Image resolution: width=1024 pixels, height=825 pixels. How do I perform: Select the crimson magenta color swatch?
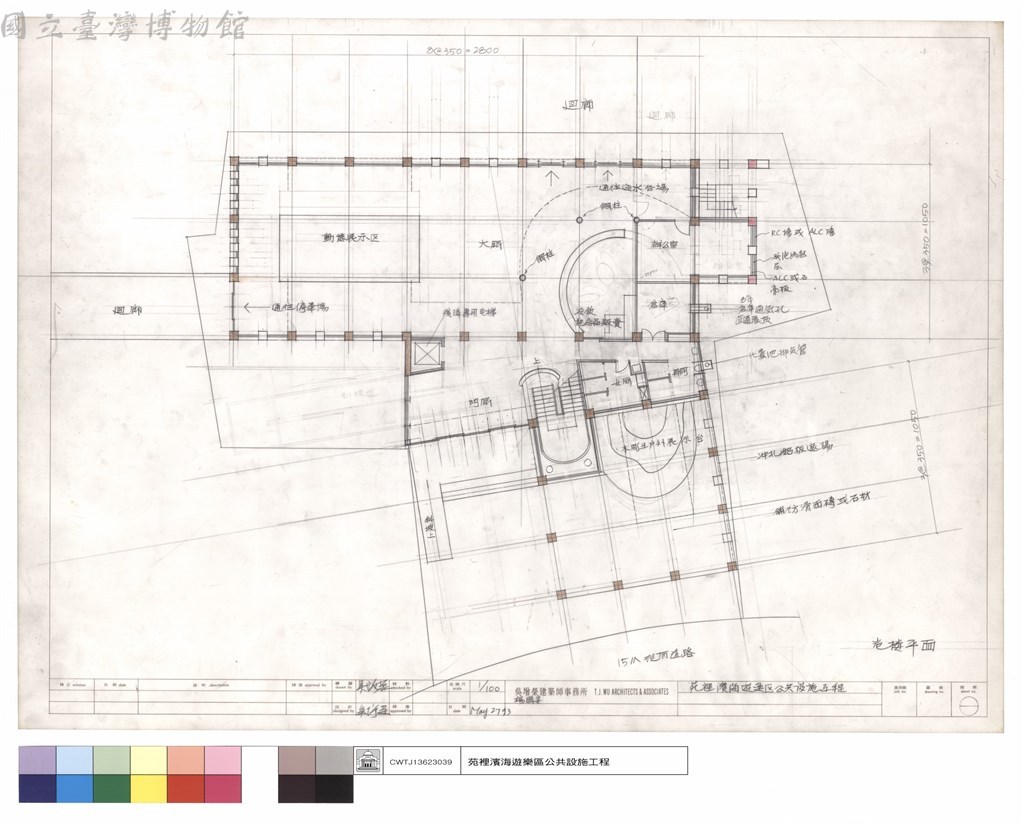pos(223,788)
